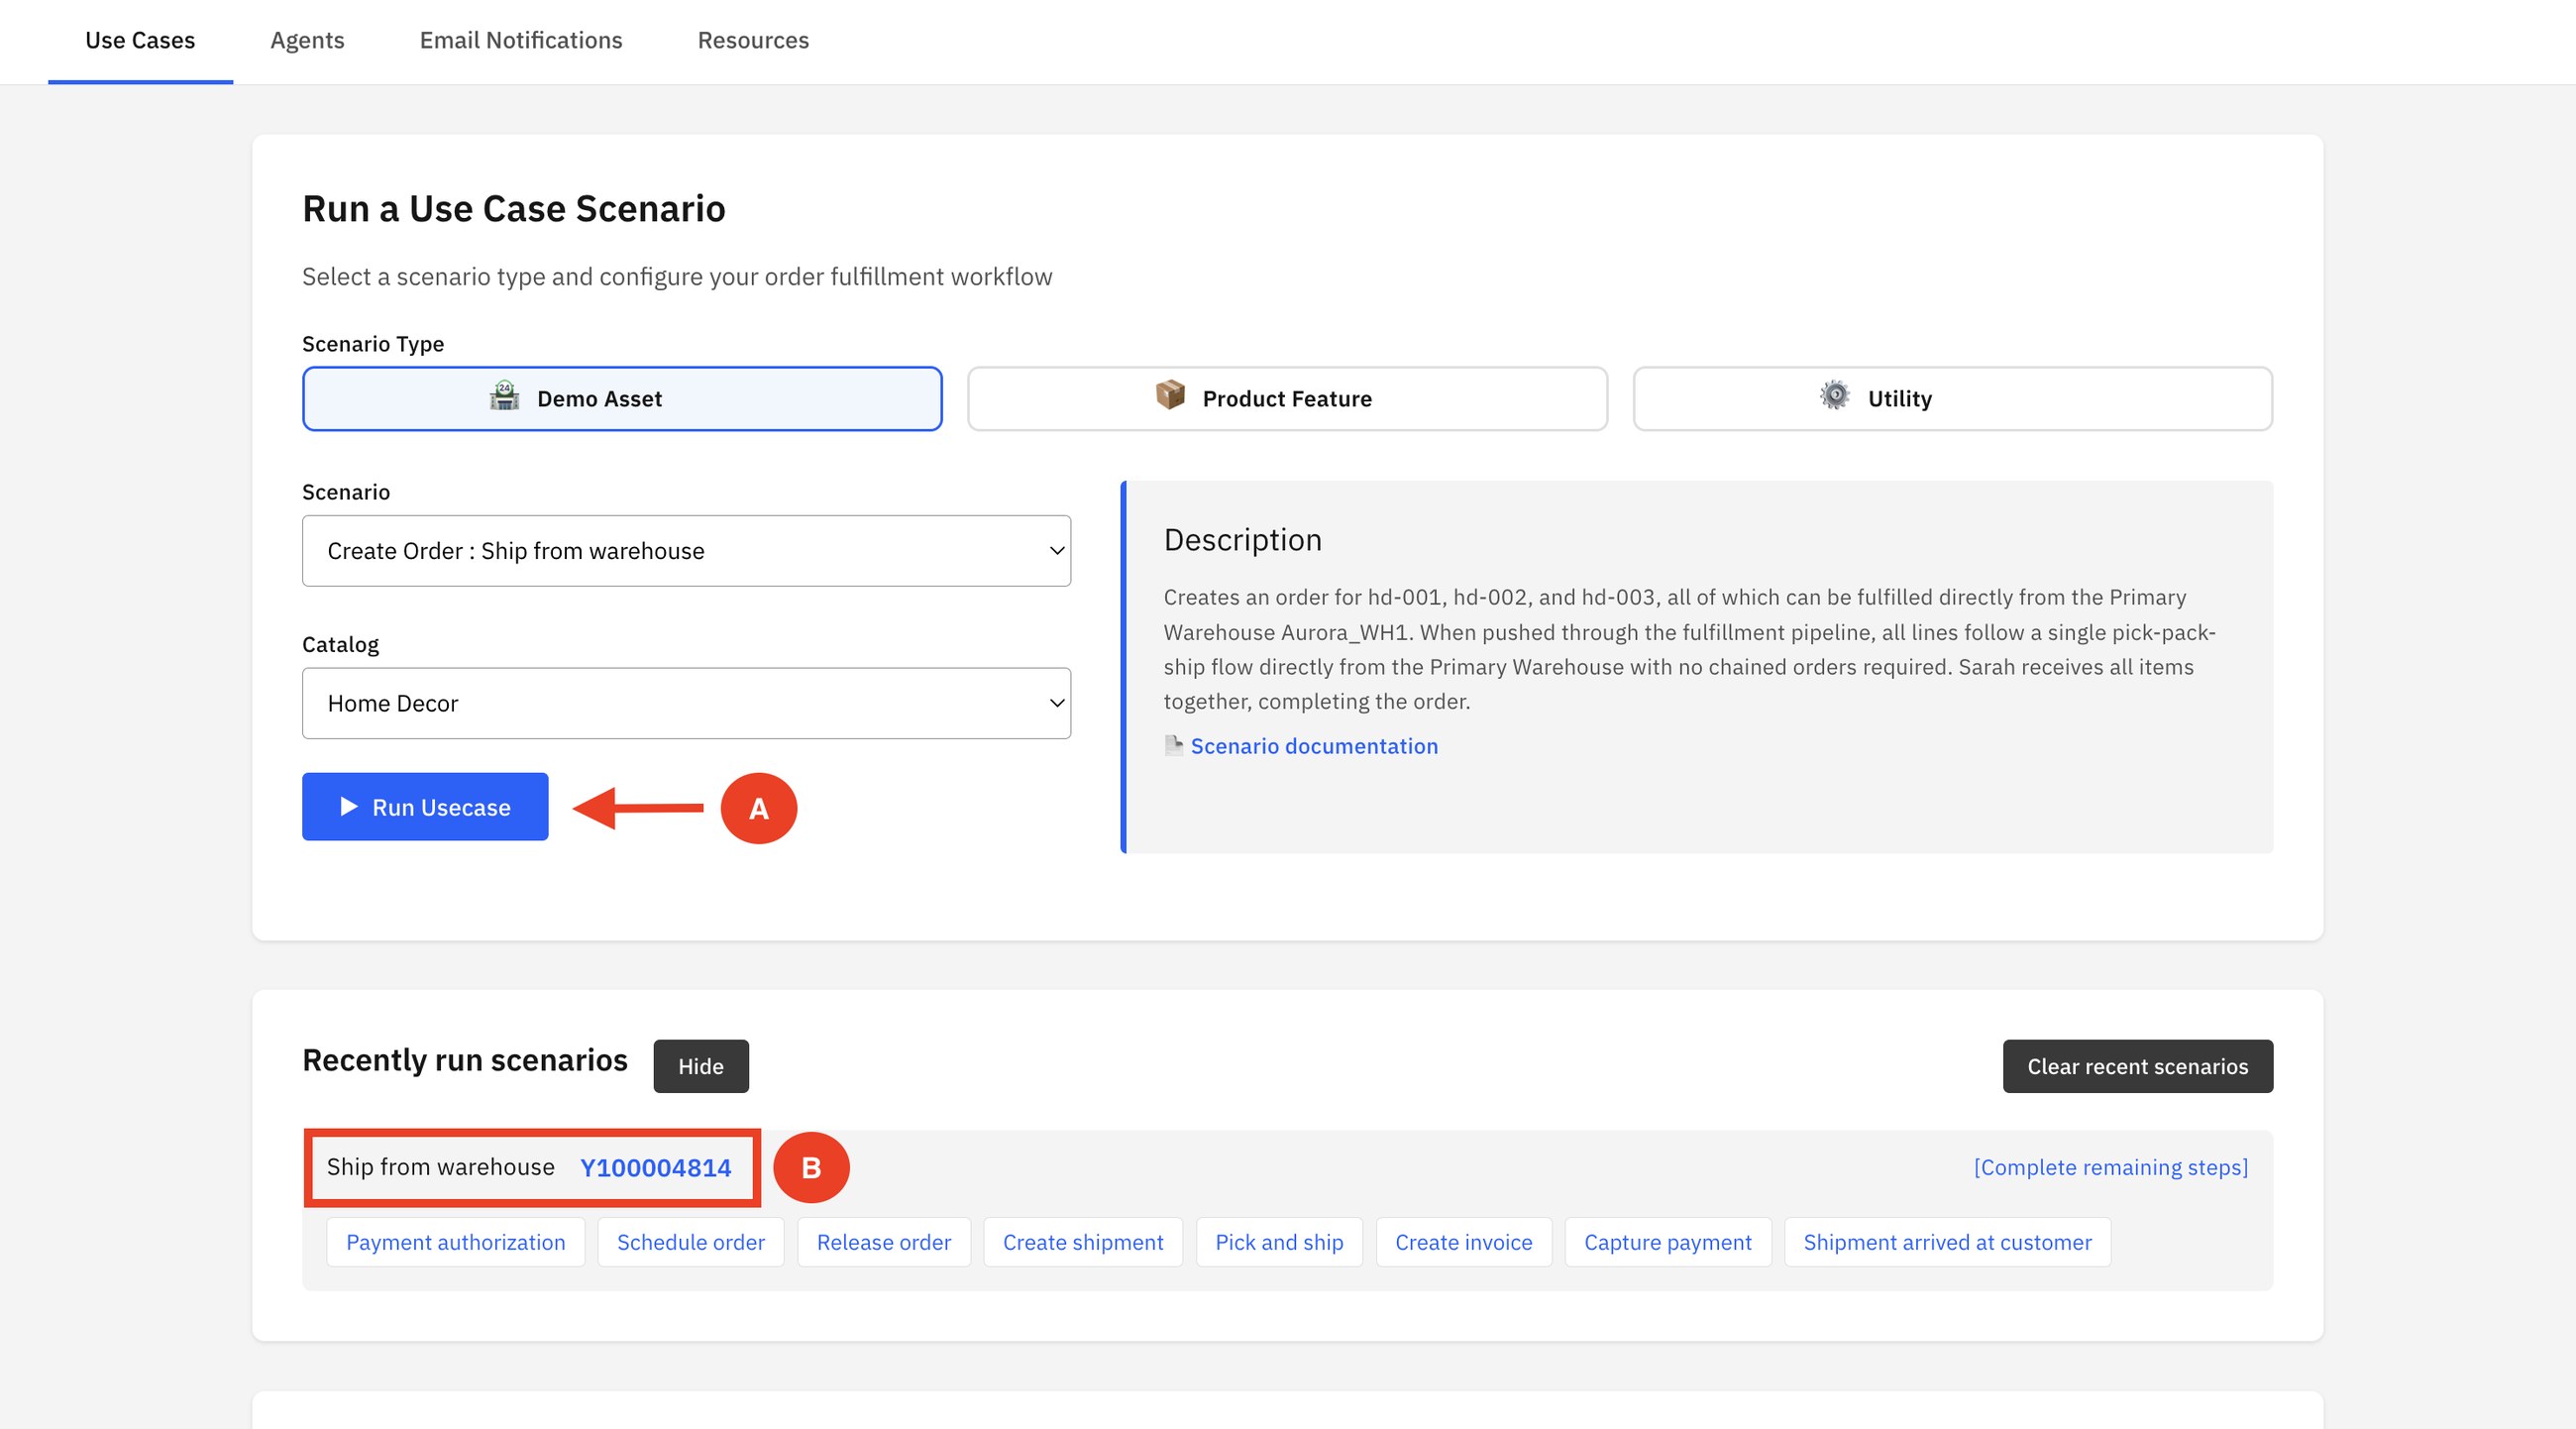
Task: Run the Create invoice step
Action: pos(1464,1242)
